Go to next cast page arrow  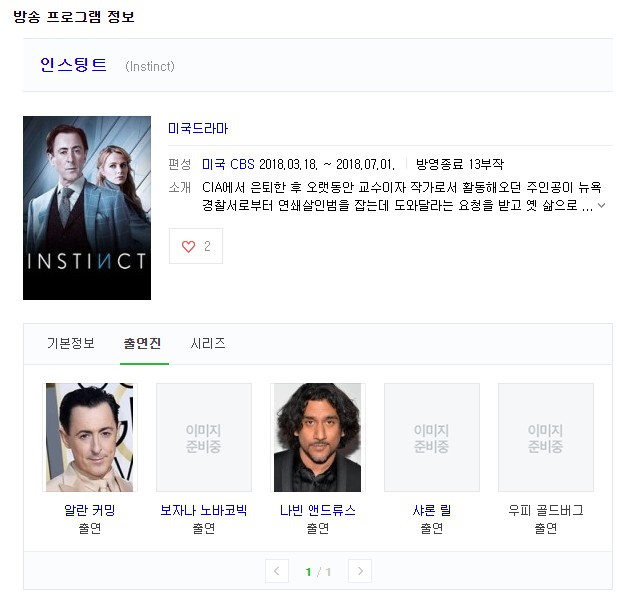point(360,571)
